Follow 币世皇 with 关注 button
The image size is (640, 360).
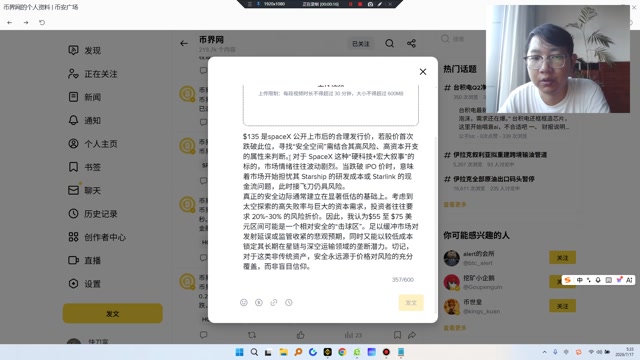(562, 306)
